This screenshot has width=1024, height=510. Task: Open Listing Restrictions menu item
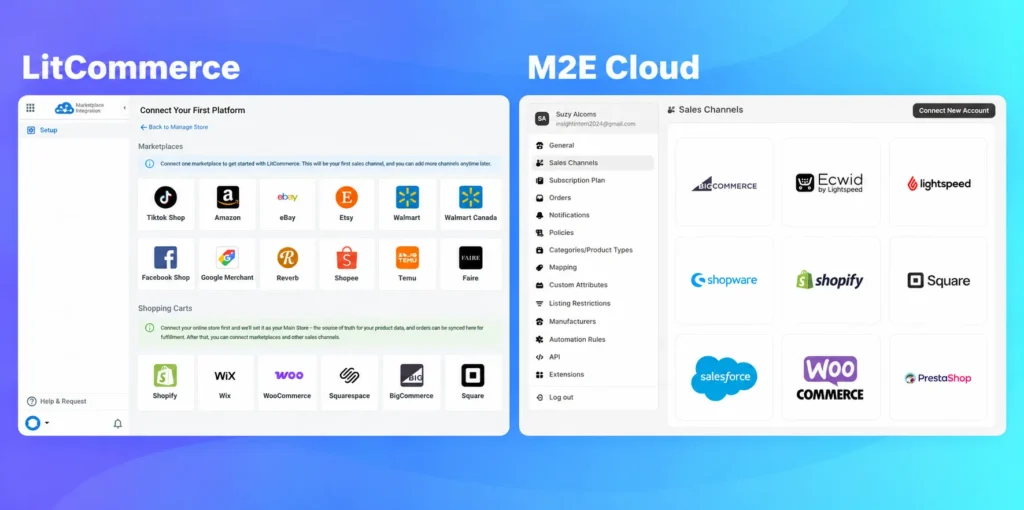tap(593, 303)
